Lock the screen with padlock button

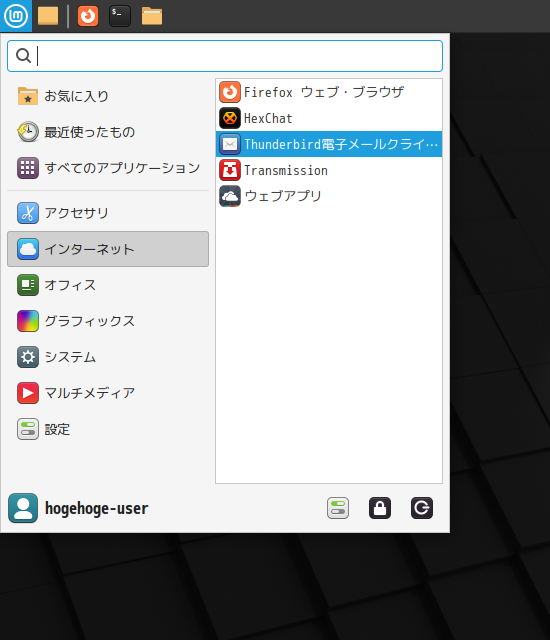click(x=380, y=508)
